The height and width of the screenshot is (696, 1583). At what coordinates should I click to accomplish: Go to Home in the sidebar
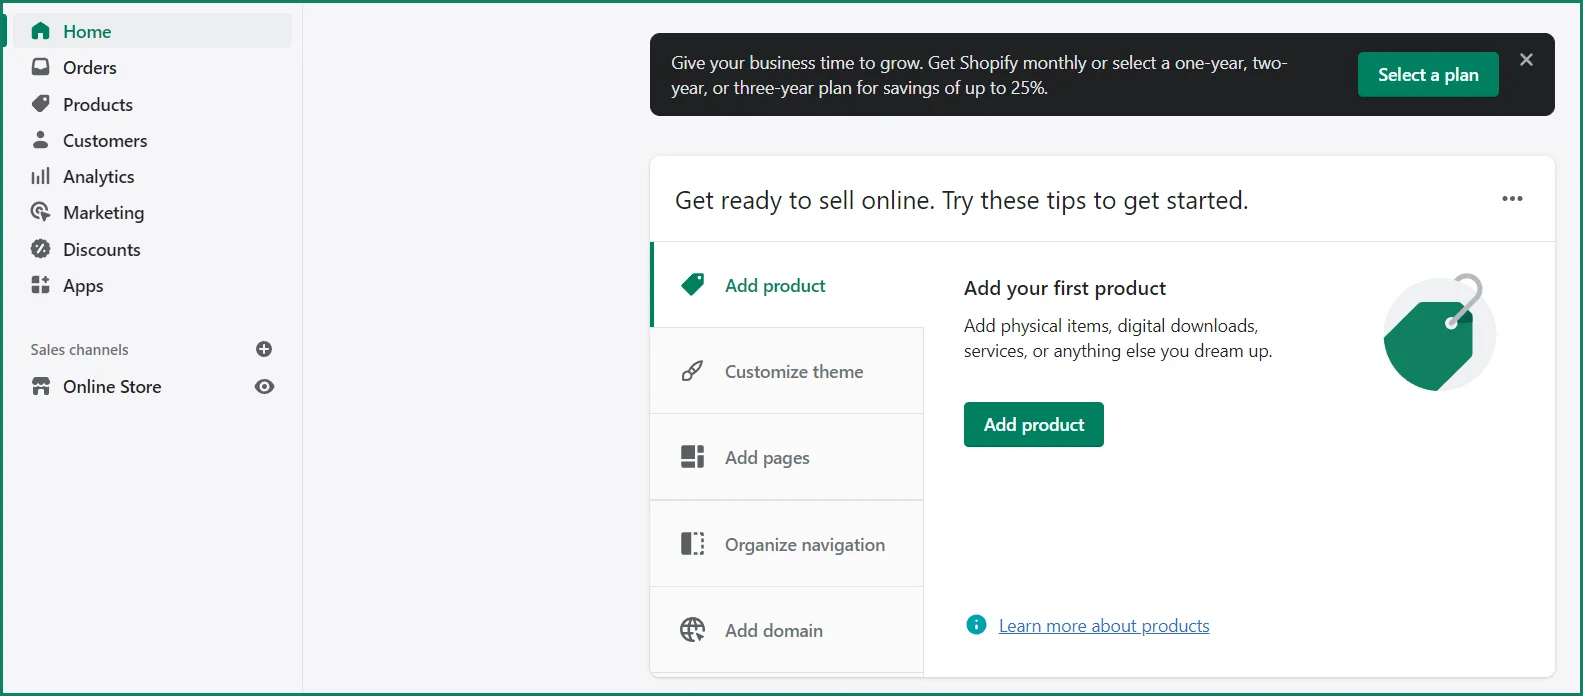153,31
